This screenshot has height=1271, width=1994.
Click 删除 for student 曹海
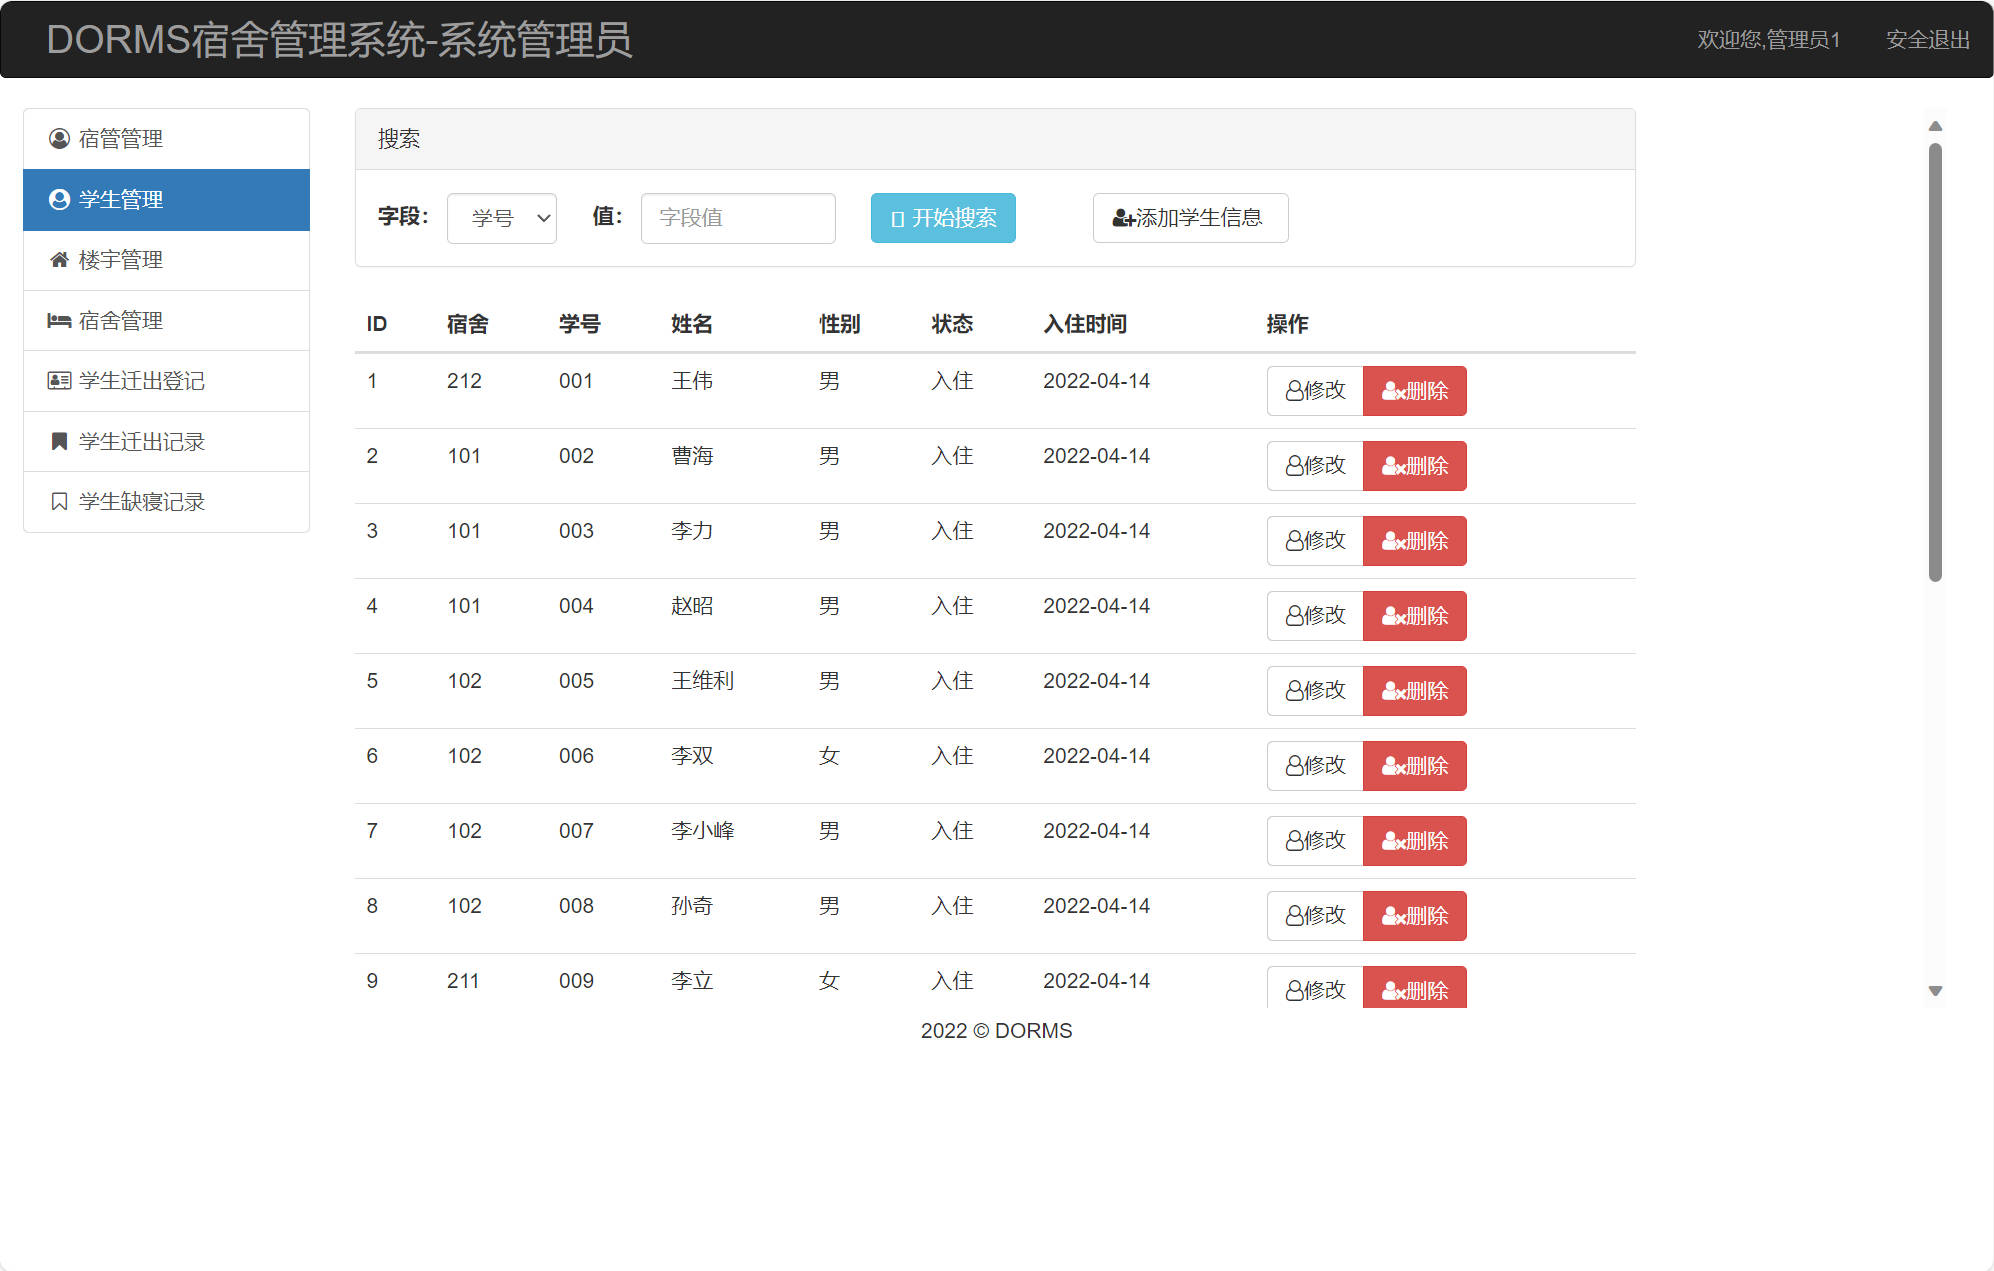(1415, 466)
